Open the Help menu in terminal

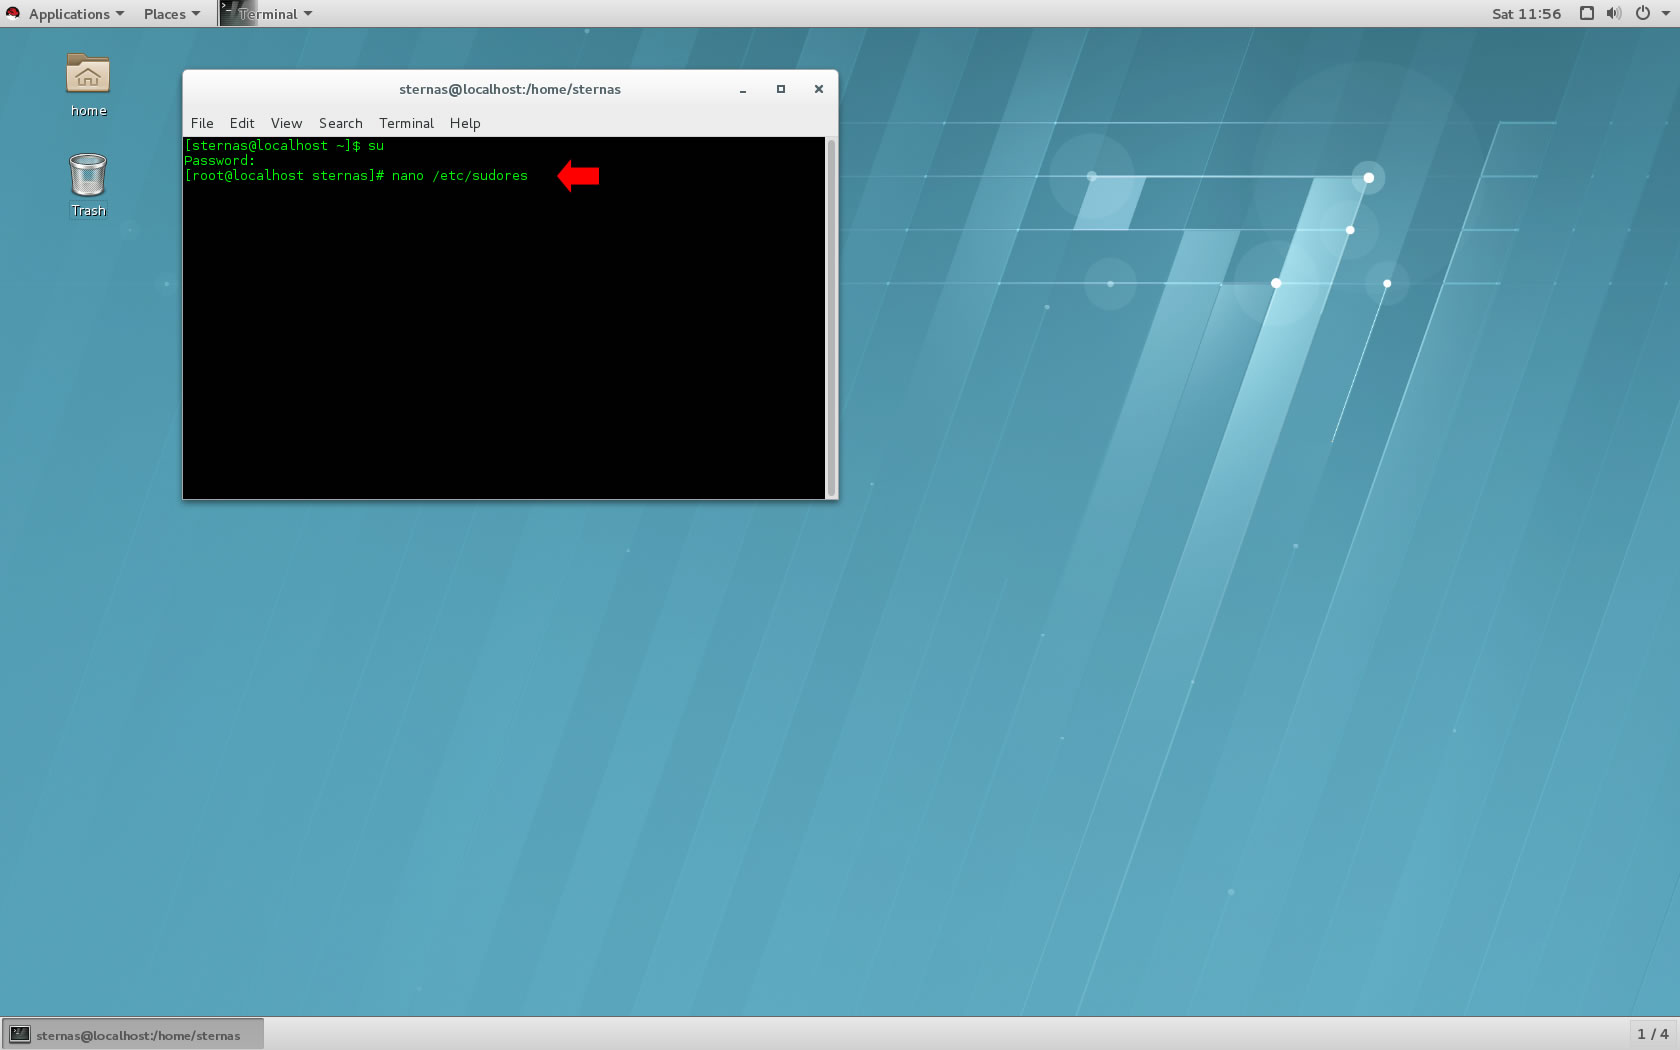click(x=465, y=123)
